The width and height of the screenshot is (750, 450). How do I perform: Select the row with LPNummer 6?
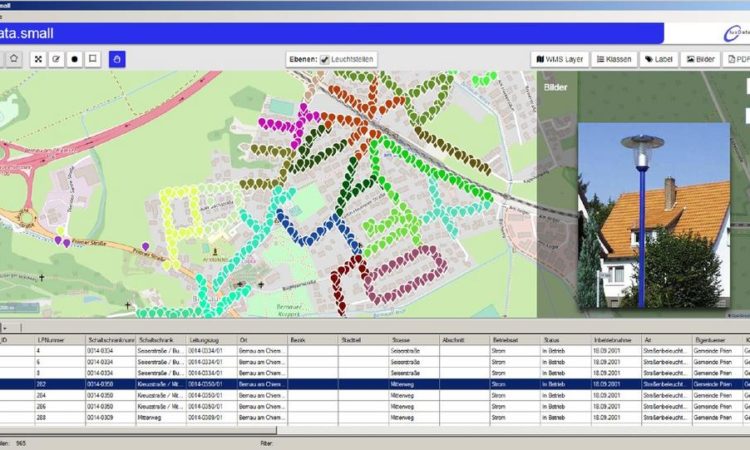tap(375, 362)
